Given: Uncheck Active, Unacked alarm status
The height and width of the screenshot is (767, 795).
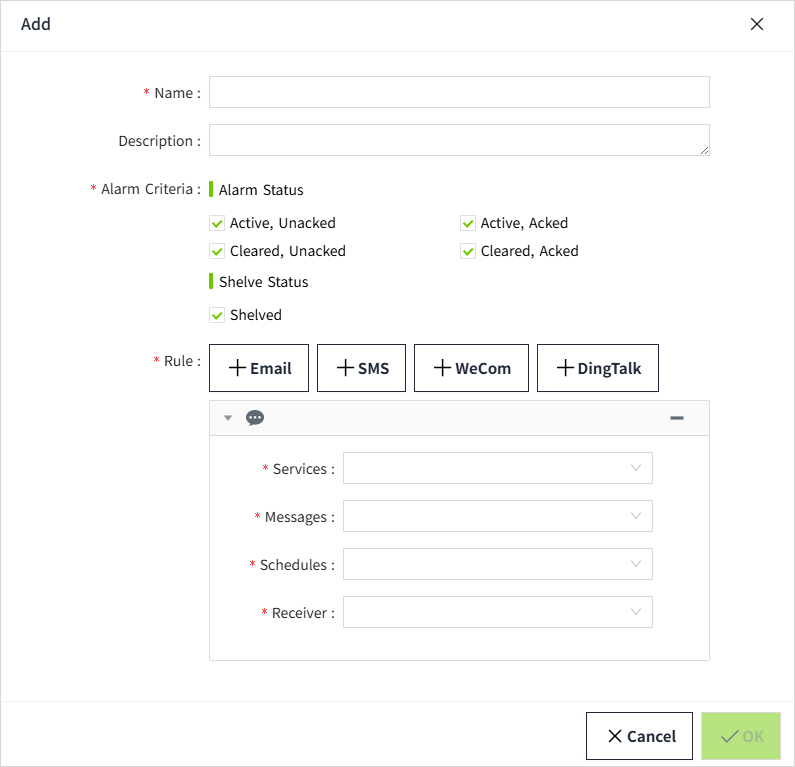Looking at the screenshot, I should tap(217, 223).
